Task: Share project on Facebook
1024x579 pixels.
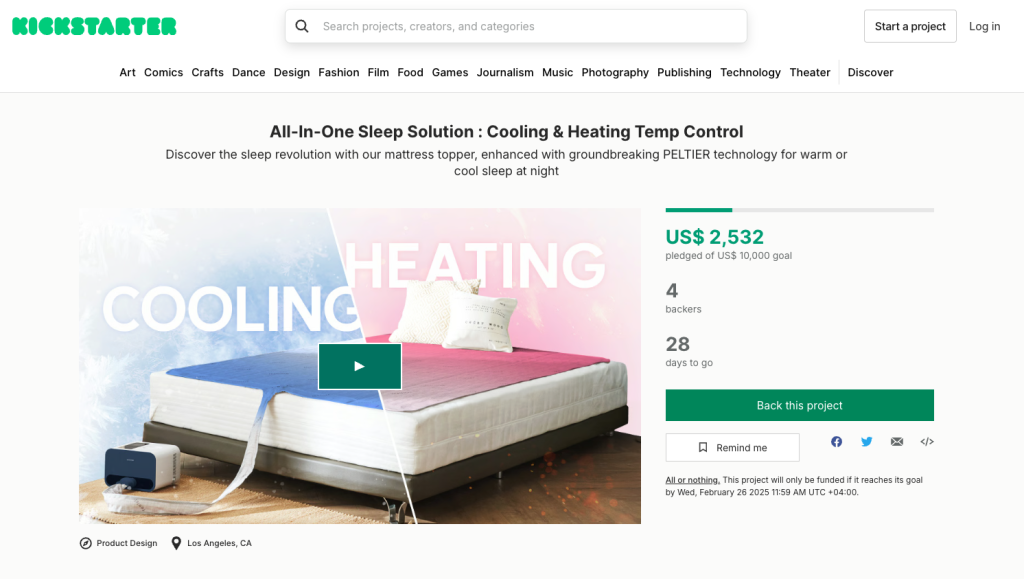Action: [x=836, y=442]
